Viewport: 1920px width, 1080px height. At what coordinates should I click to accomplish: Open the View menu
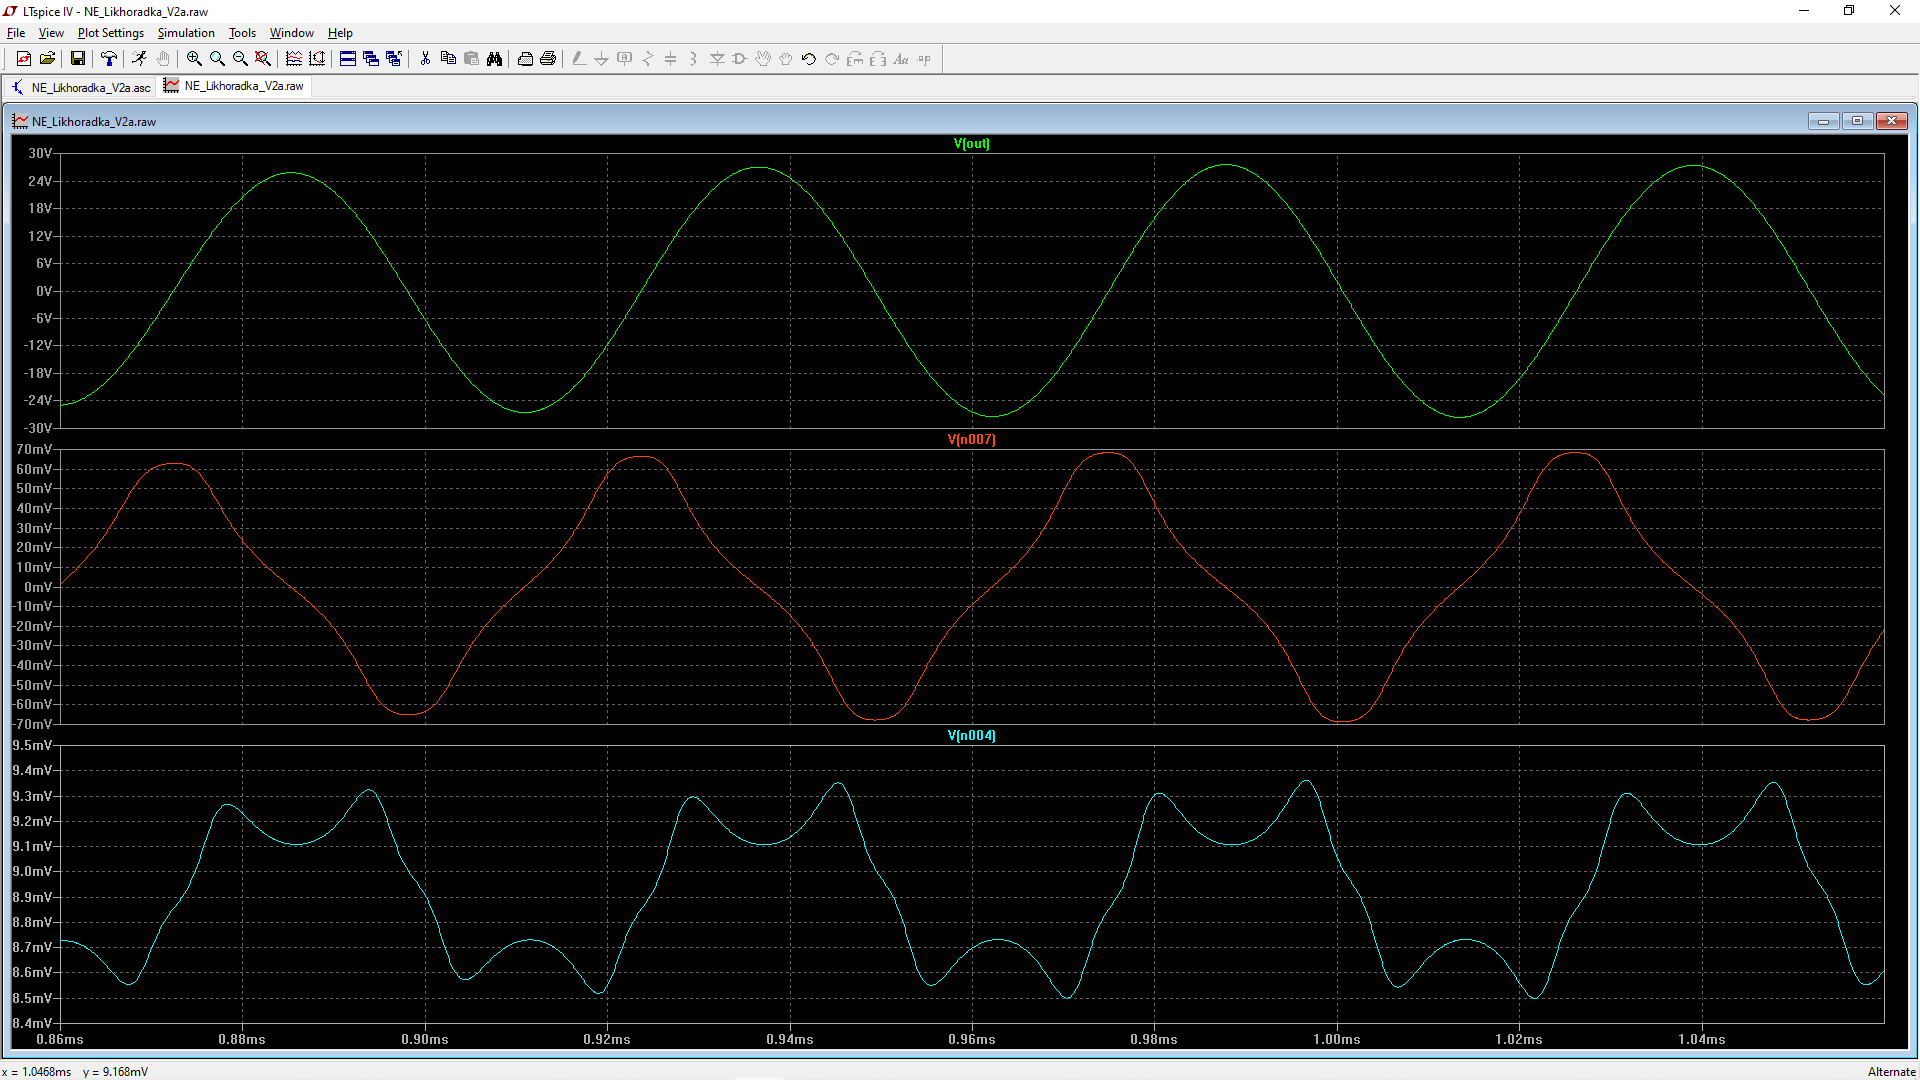point(50,33)
